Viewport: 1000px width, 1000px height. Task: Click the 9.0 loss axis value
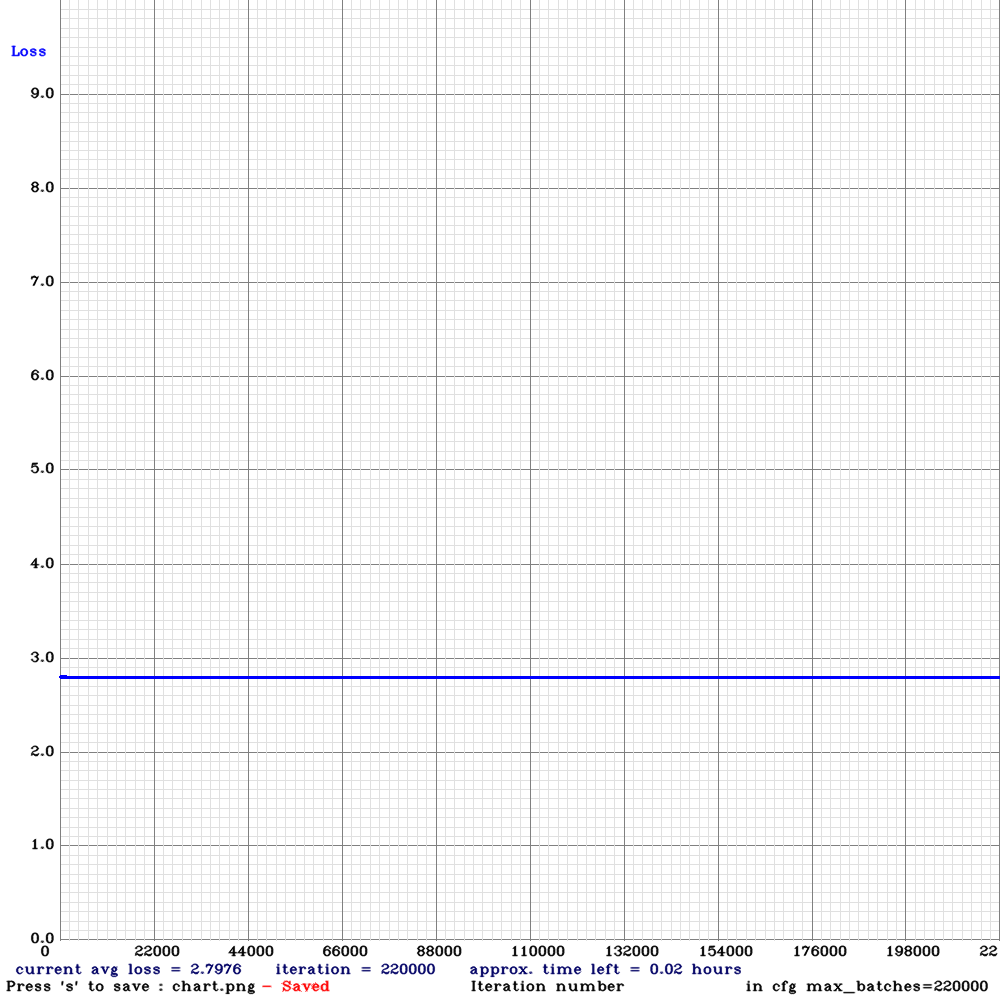[42, 94]
